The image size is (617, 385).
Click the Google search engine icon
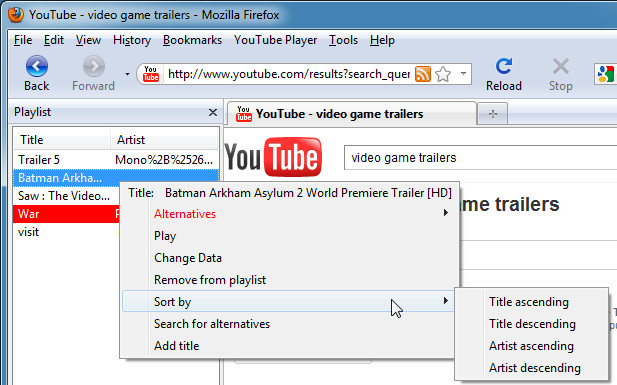606,74
